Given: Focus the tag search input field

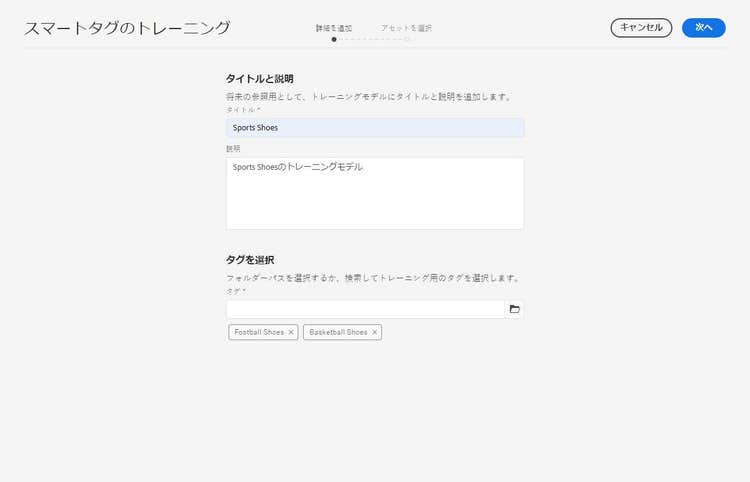Looking at the screenshot, I should point(365,310).
